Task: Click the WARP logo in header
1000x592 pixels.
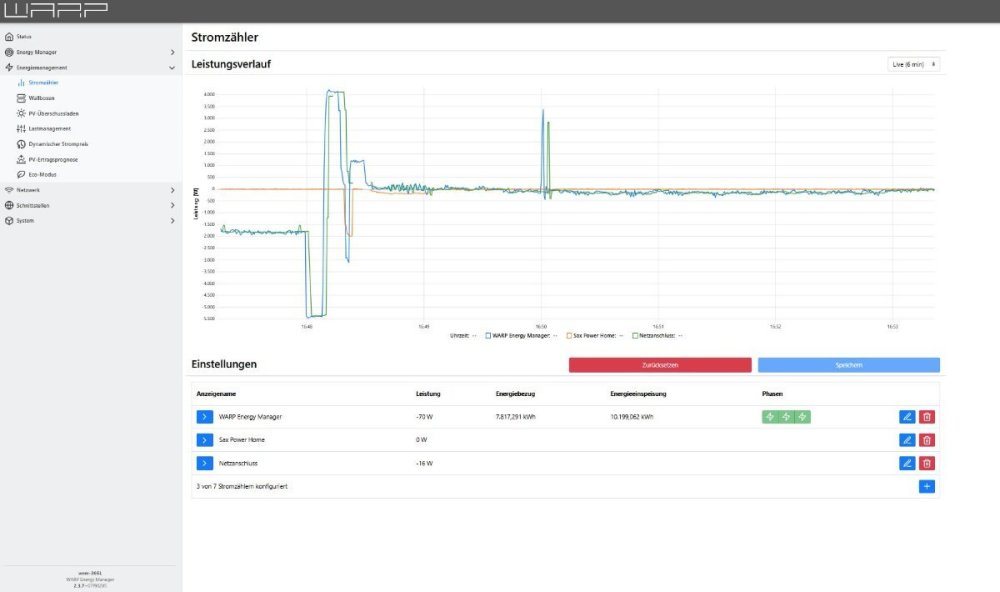Action: coord(55,11)
